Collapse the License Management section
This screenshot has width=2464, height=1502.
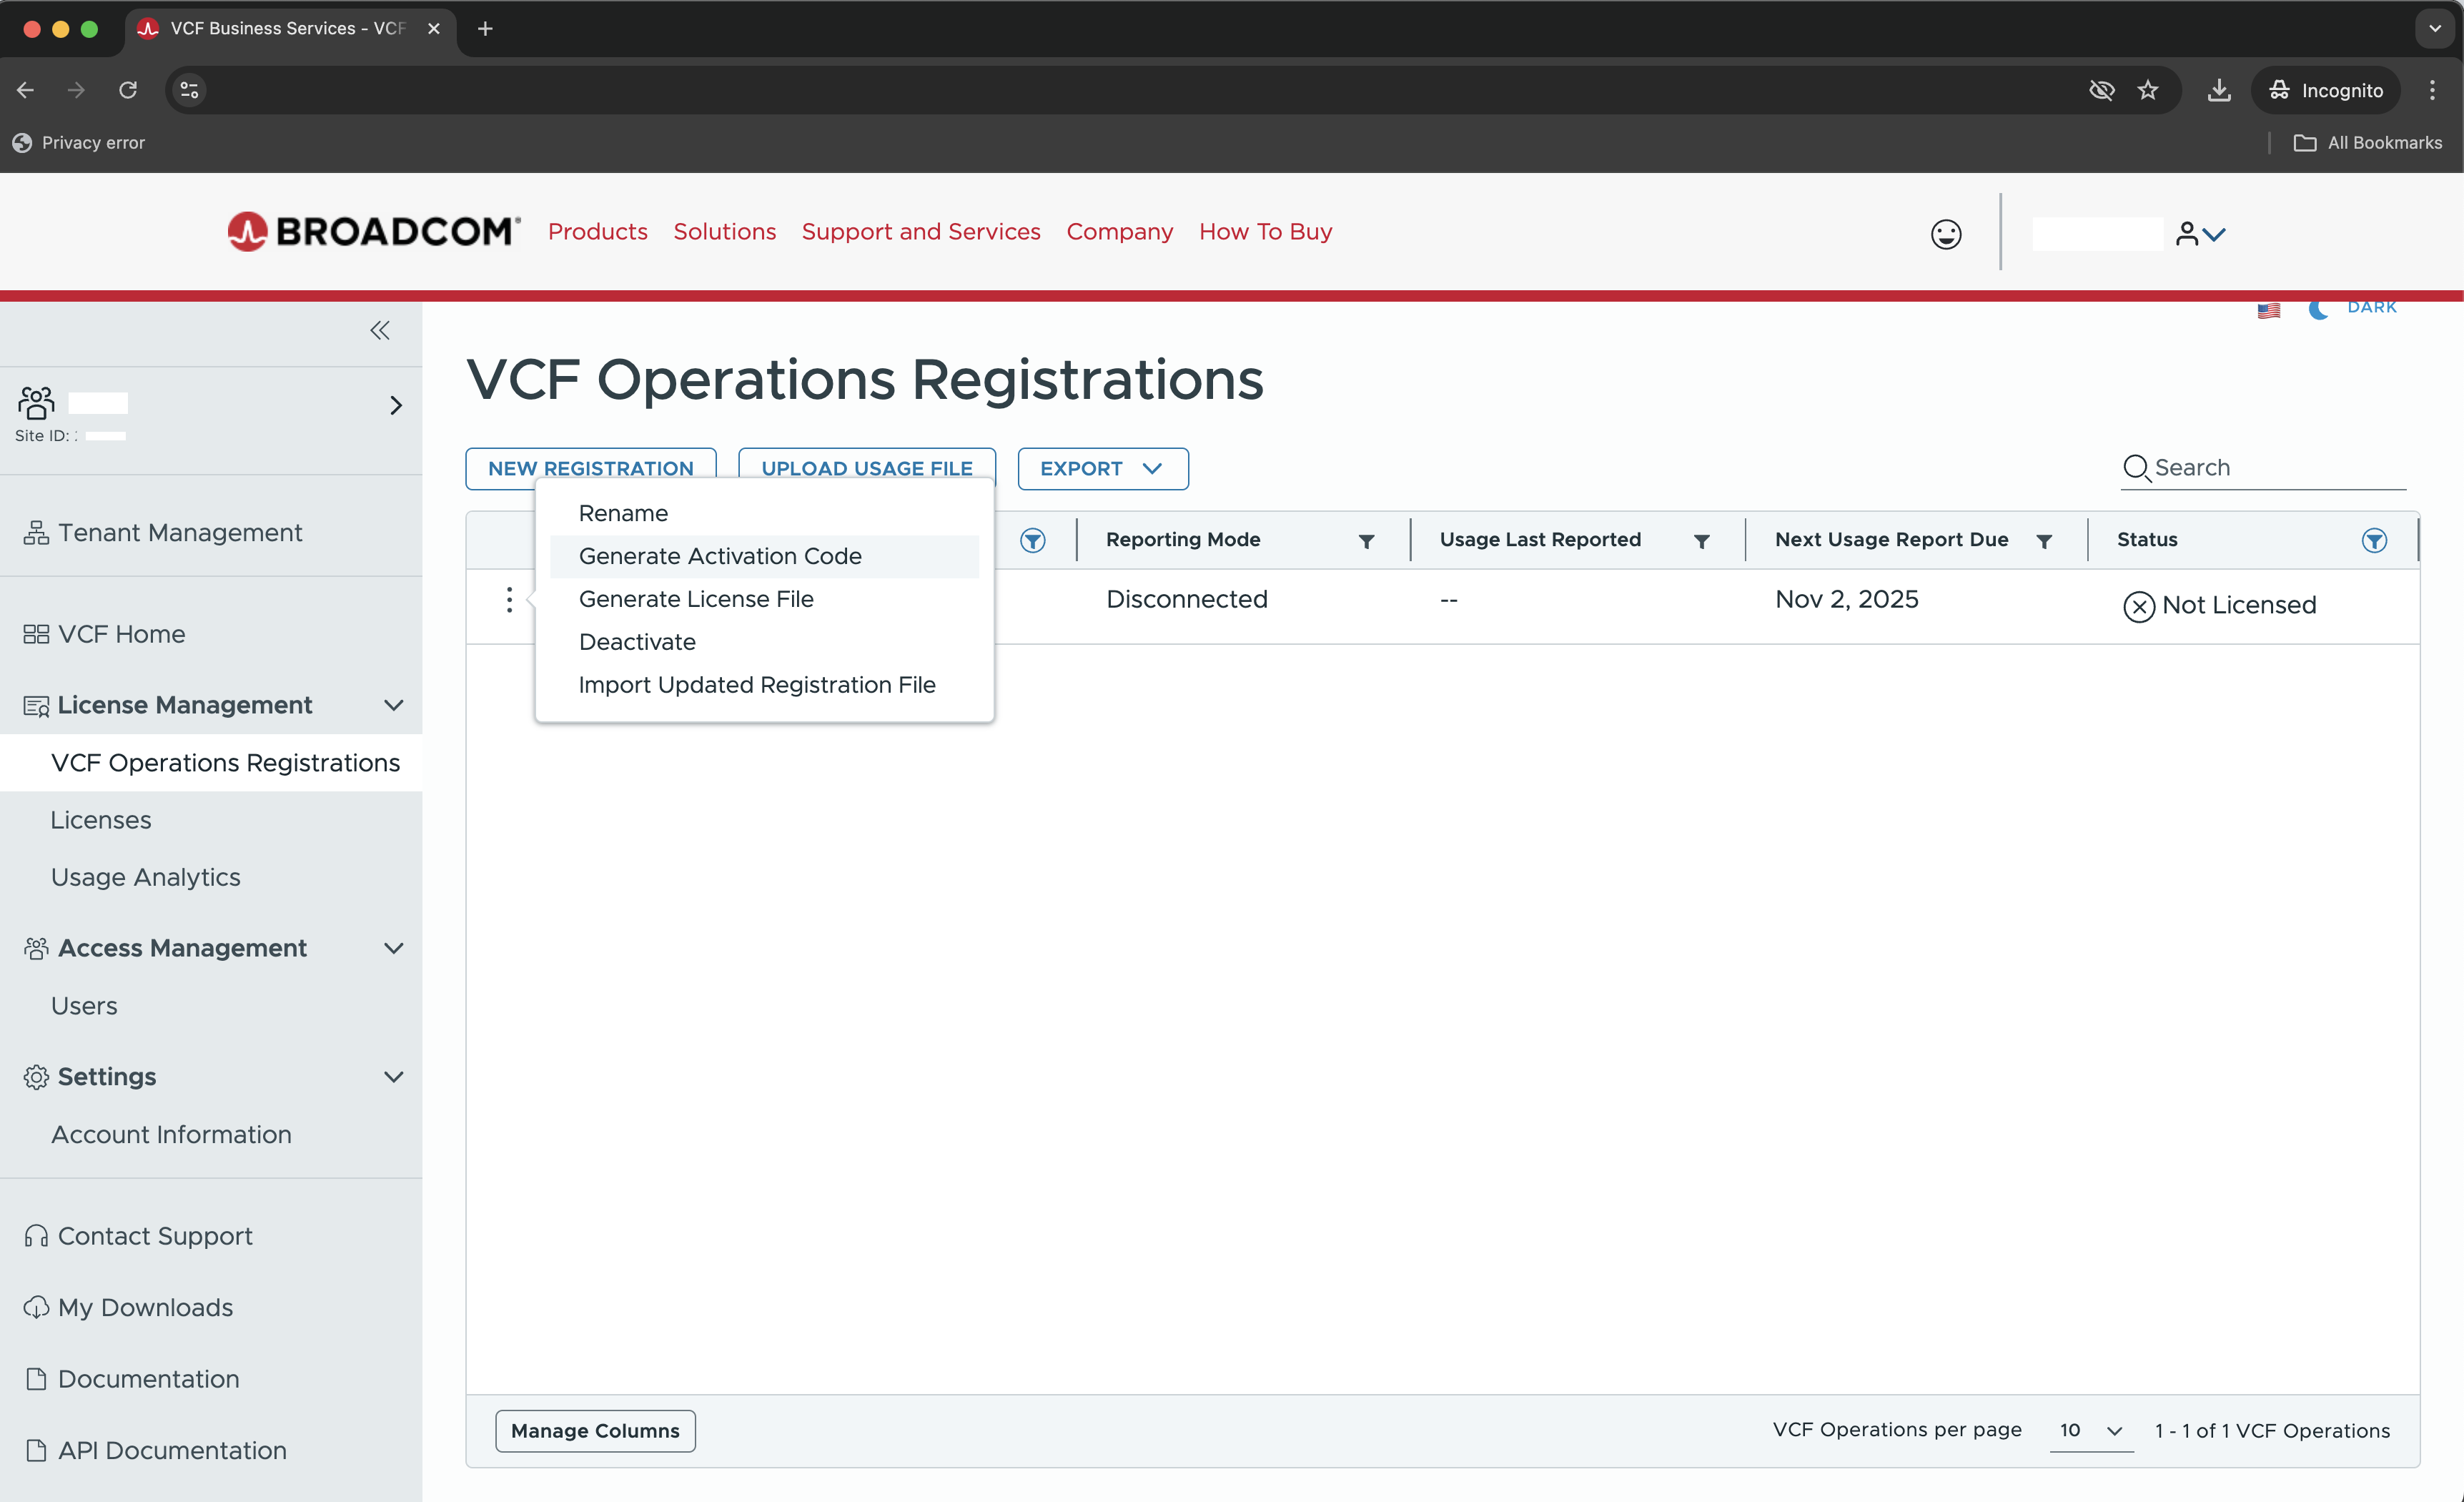tap(394, 705)
